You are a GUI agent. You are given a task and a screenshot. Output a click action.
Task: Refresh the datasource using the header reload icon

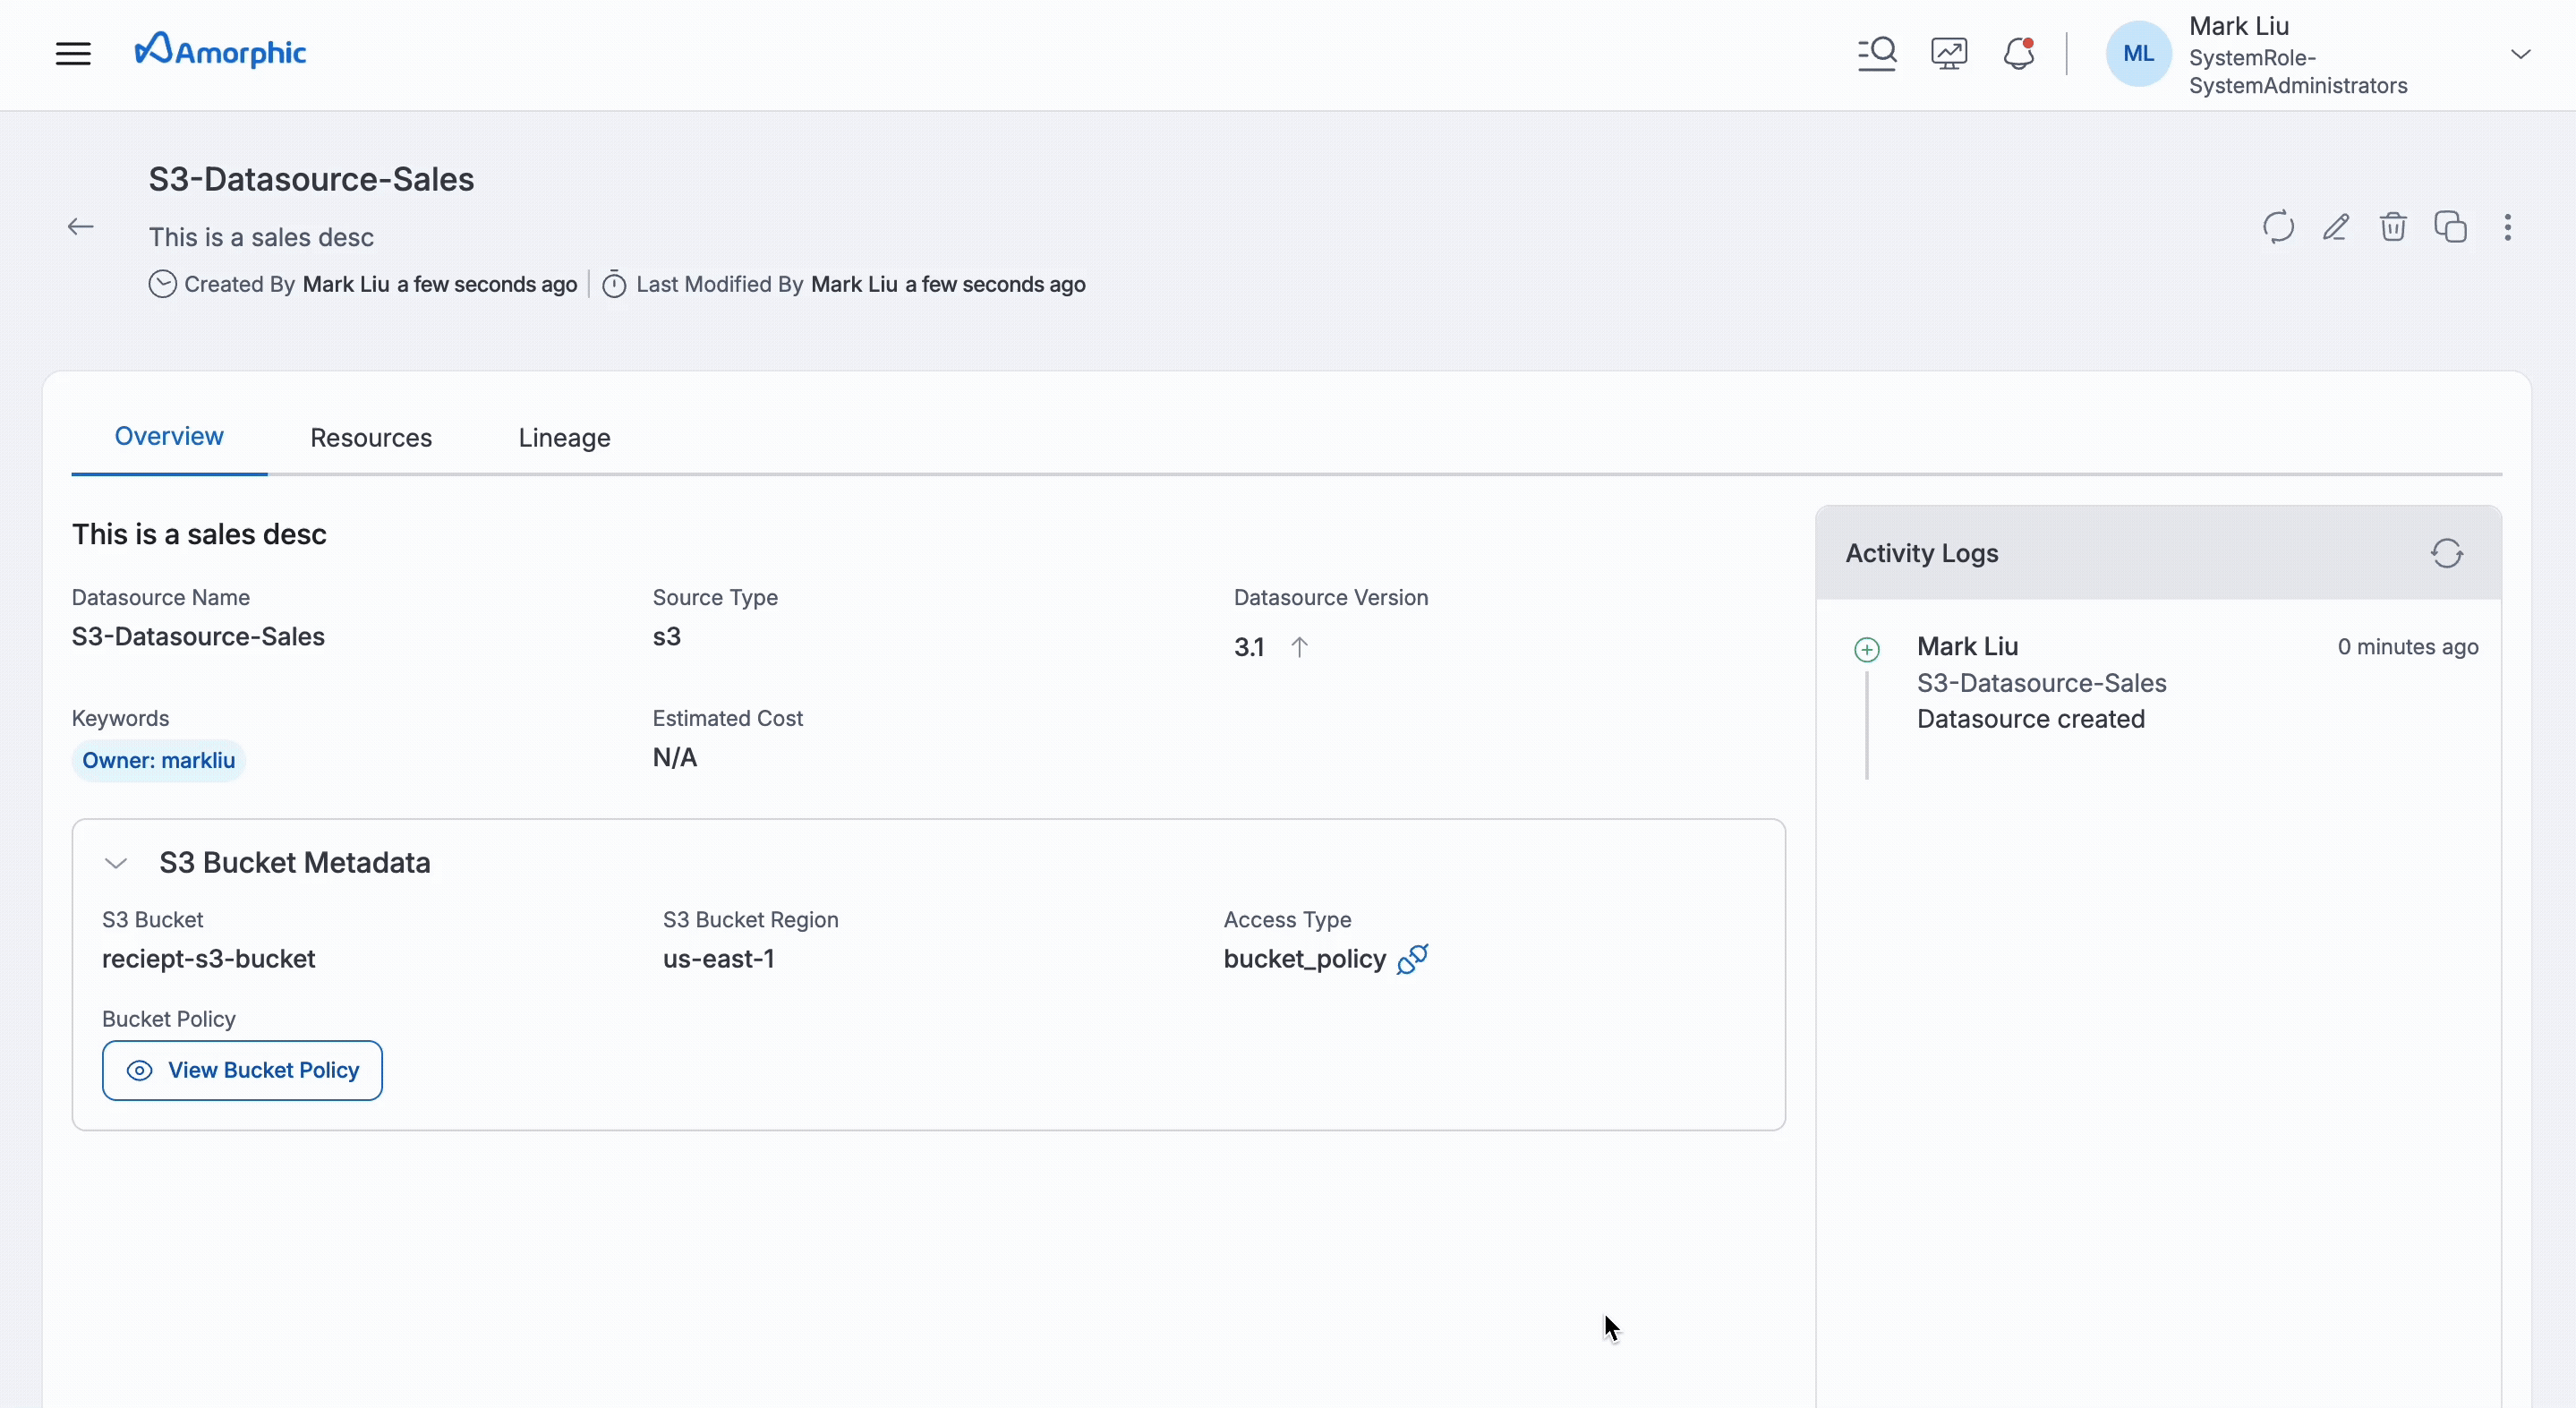tap(2278, 227)
